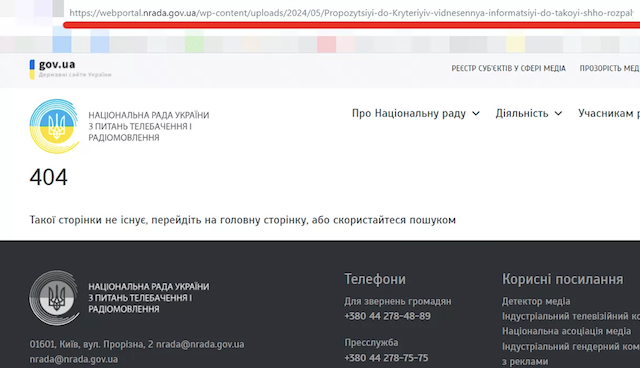
Task: Expand the 'Діяльність' menu
Action: [x=529, y=113]
